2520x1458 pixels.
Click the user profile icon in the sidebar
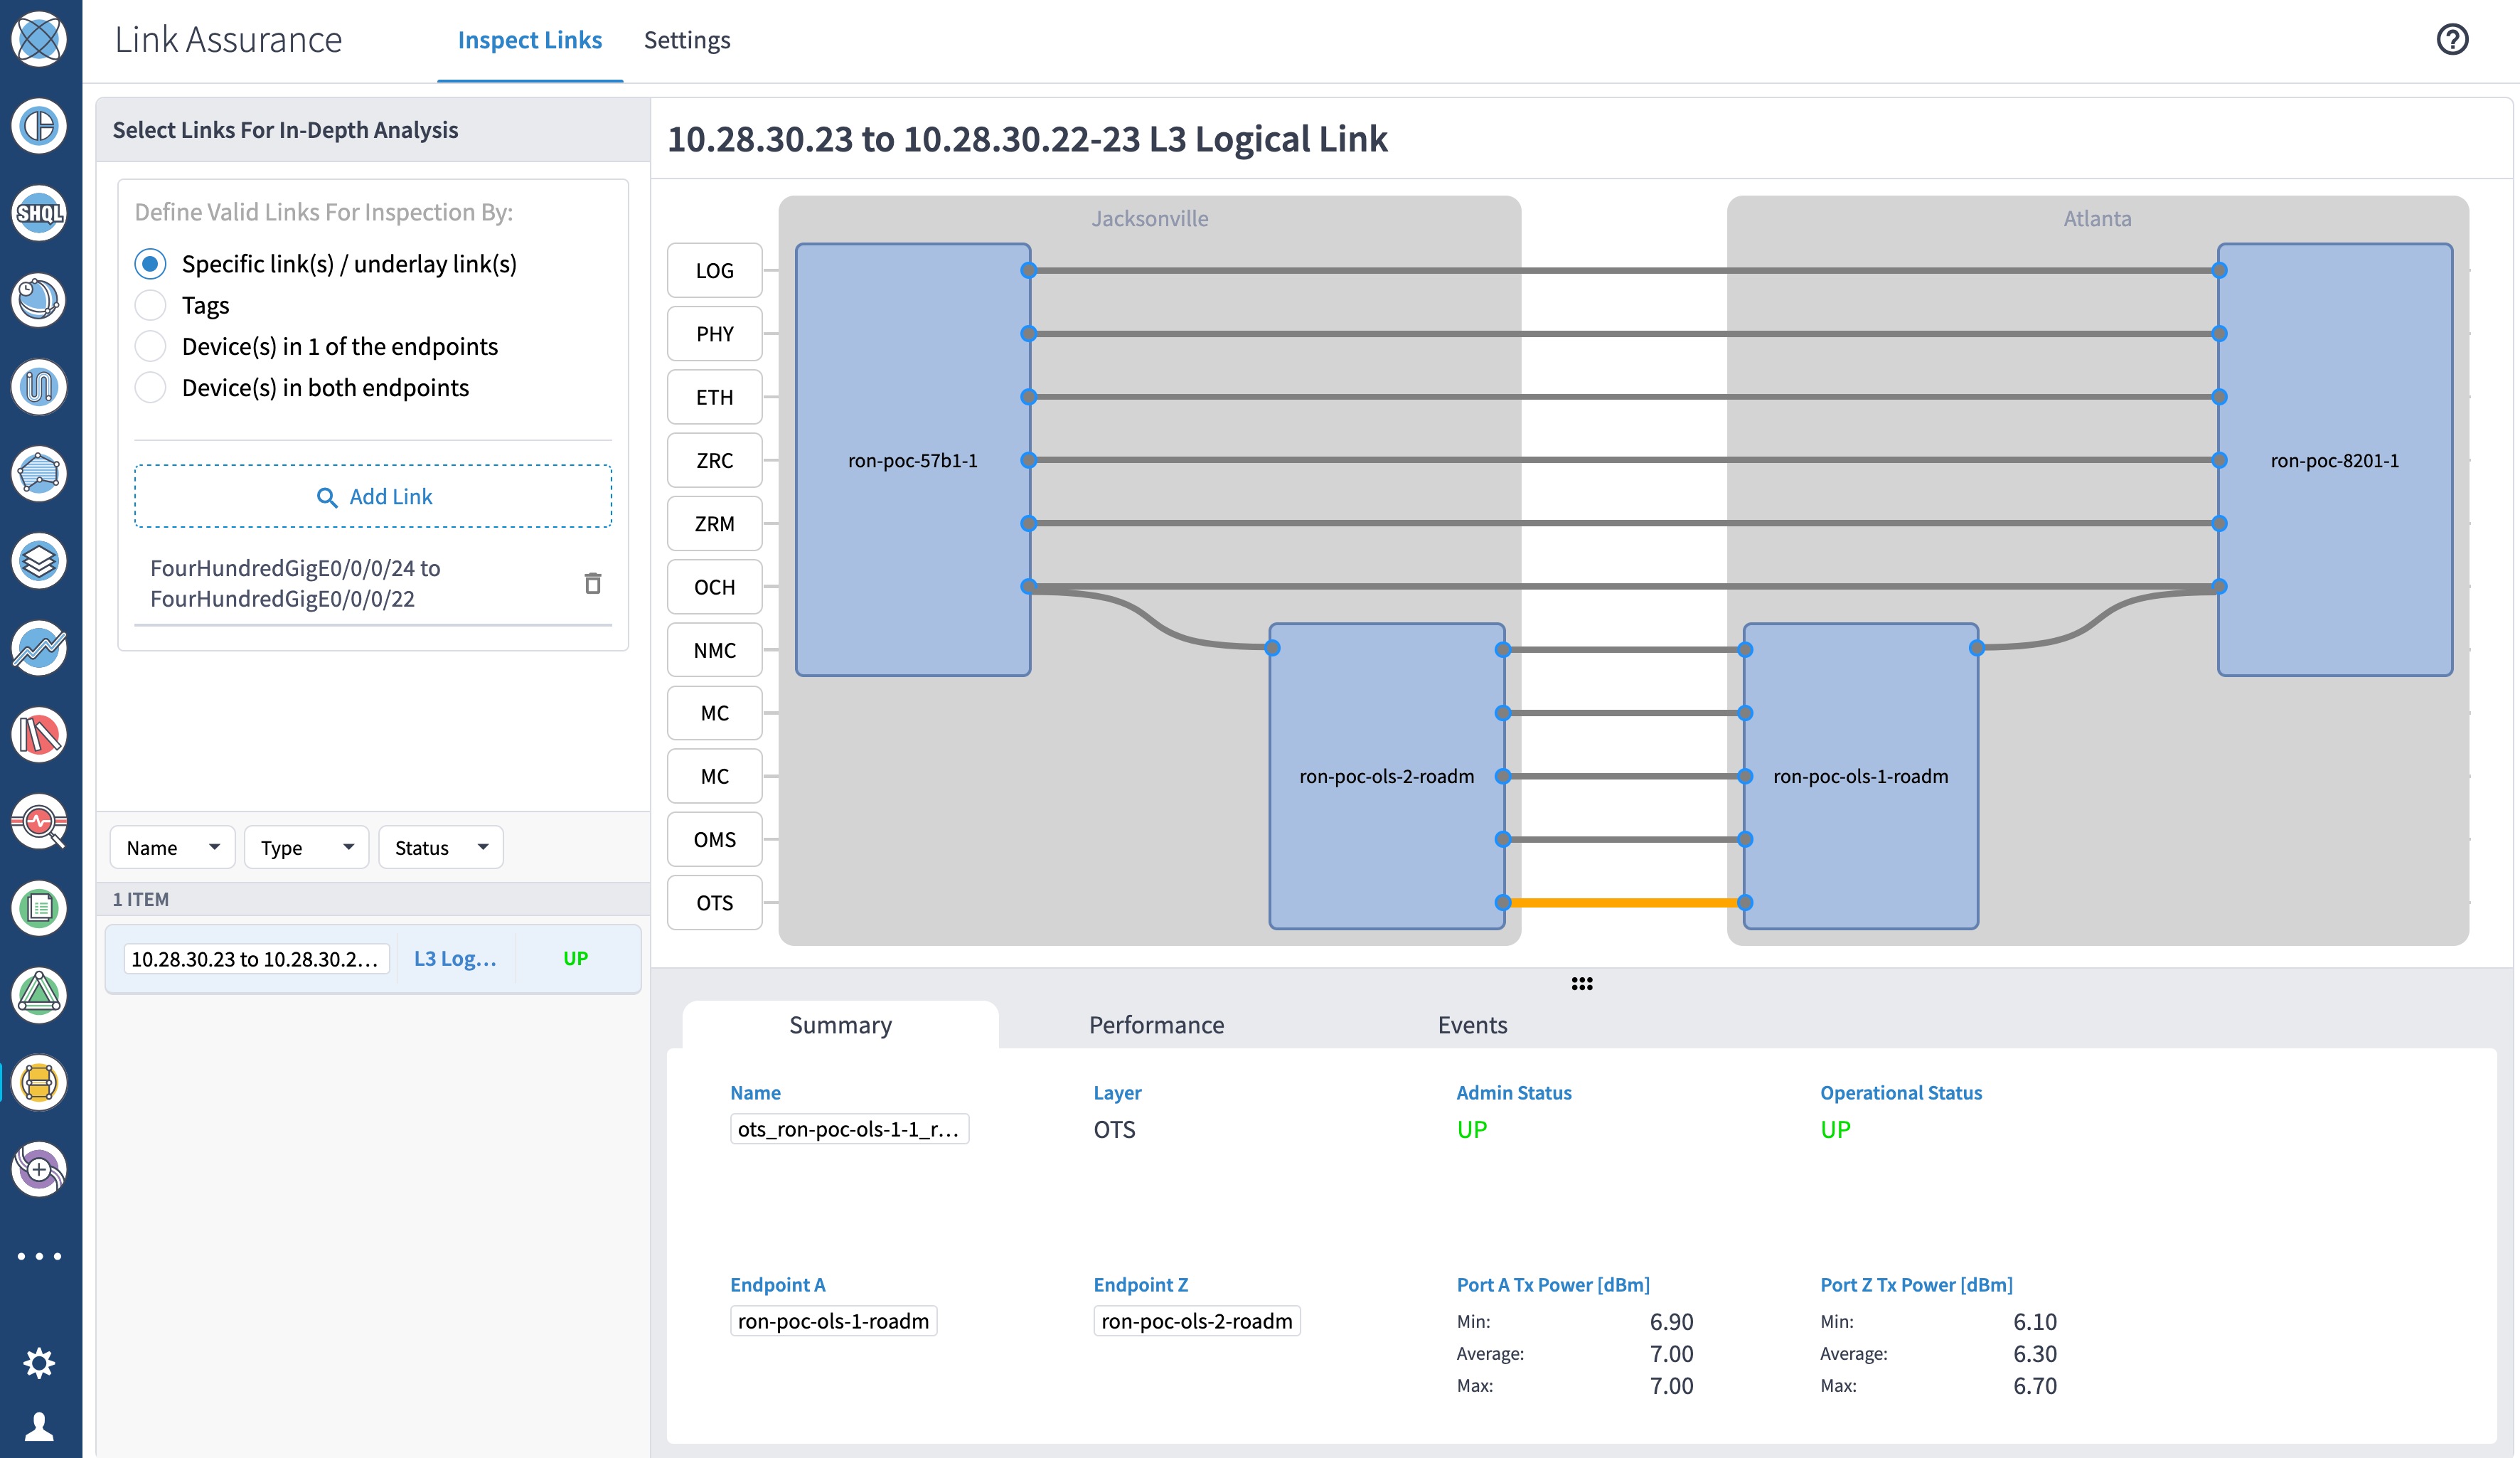[x=39, y=1426]
